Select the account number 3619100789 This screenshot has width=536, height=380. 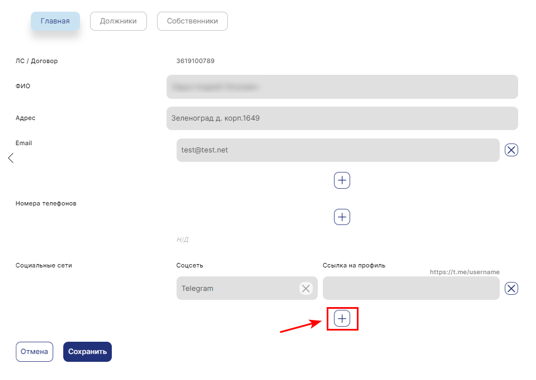tap(196, 61)
